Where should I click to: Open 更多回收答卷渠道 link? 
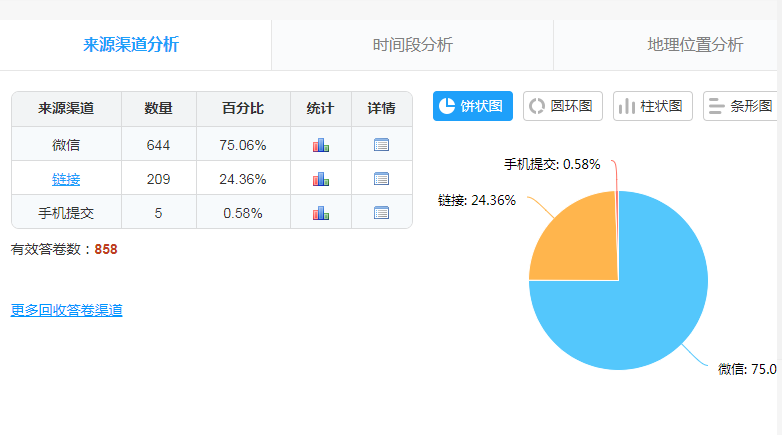click(67, 310)
